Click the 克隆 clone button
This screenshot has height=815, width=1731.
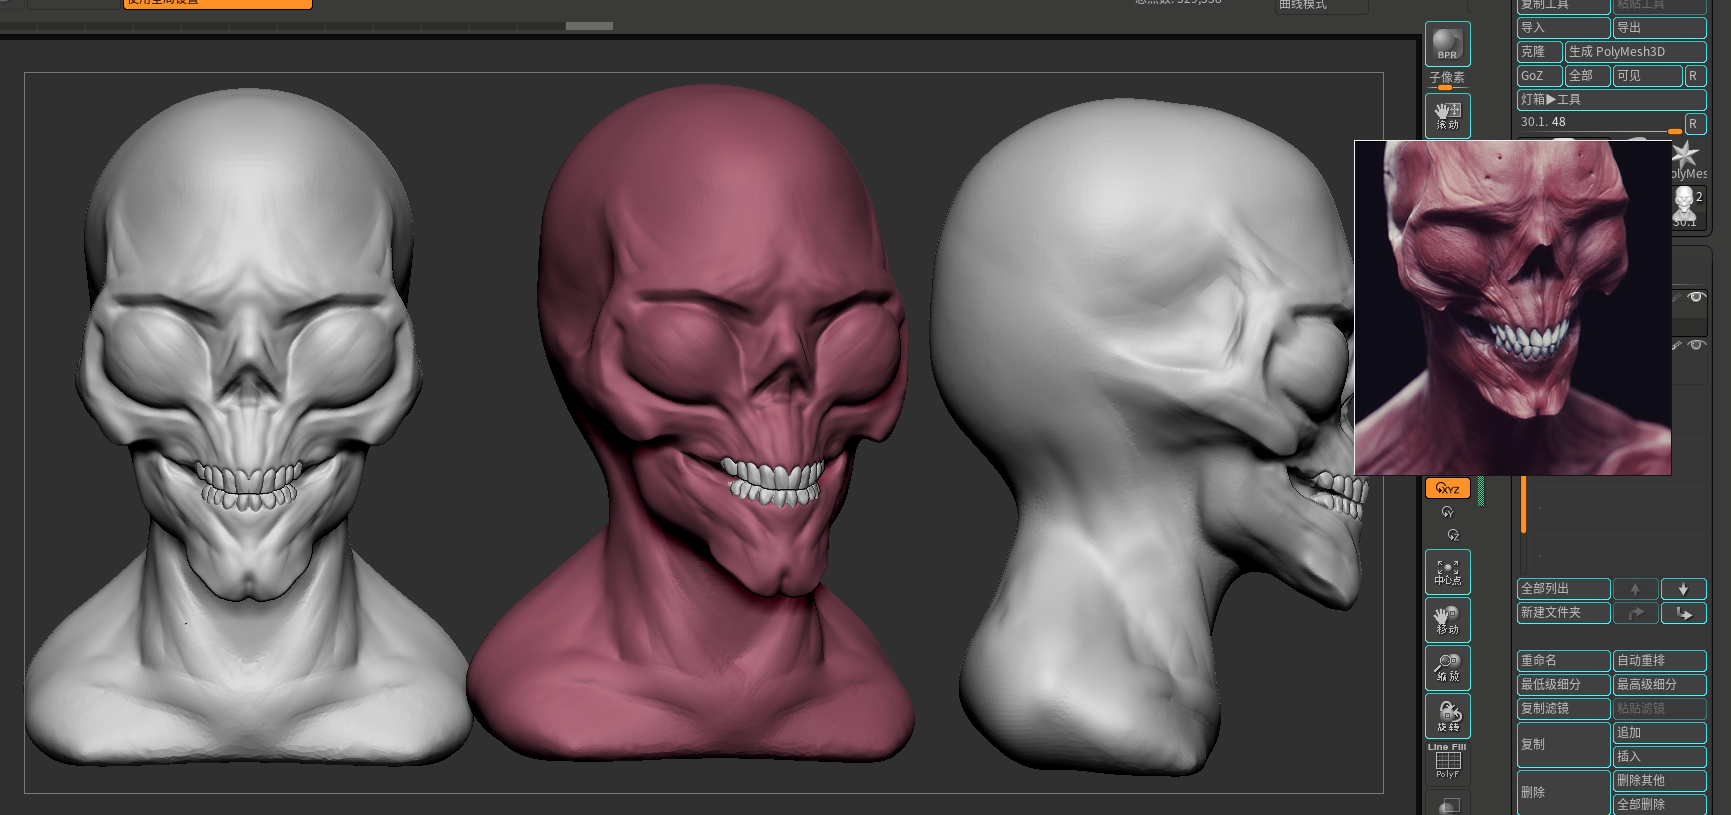tap(1539, 52)
